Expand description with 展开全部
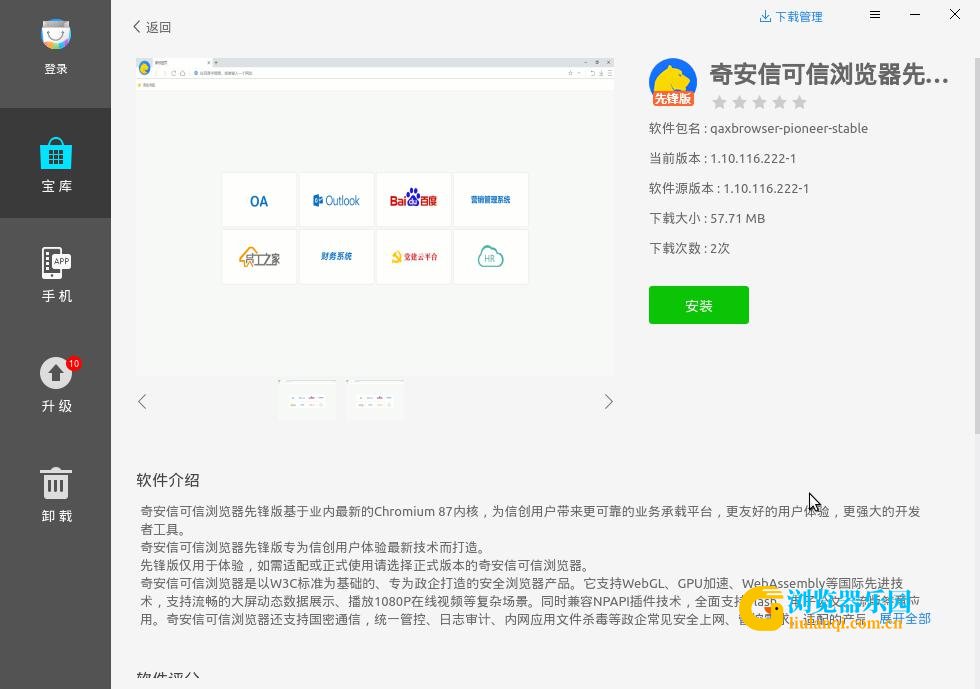The width and height of the screenshot is (980, 689). [904, 619]
